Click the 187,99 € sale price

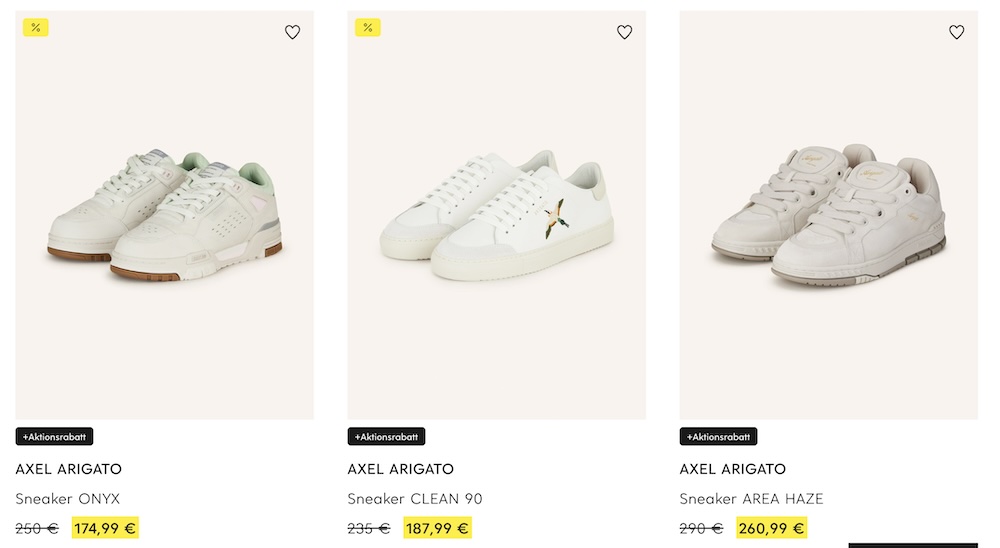(437, 528)
